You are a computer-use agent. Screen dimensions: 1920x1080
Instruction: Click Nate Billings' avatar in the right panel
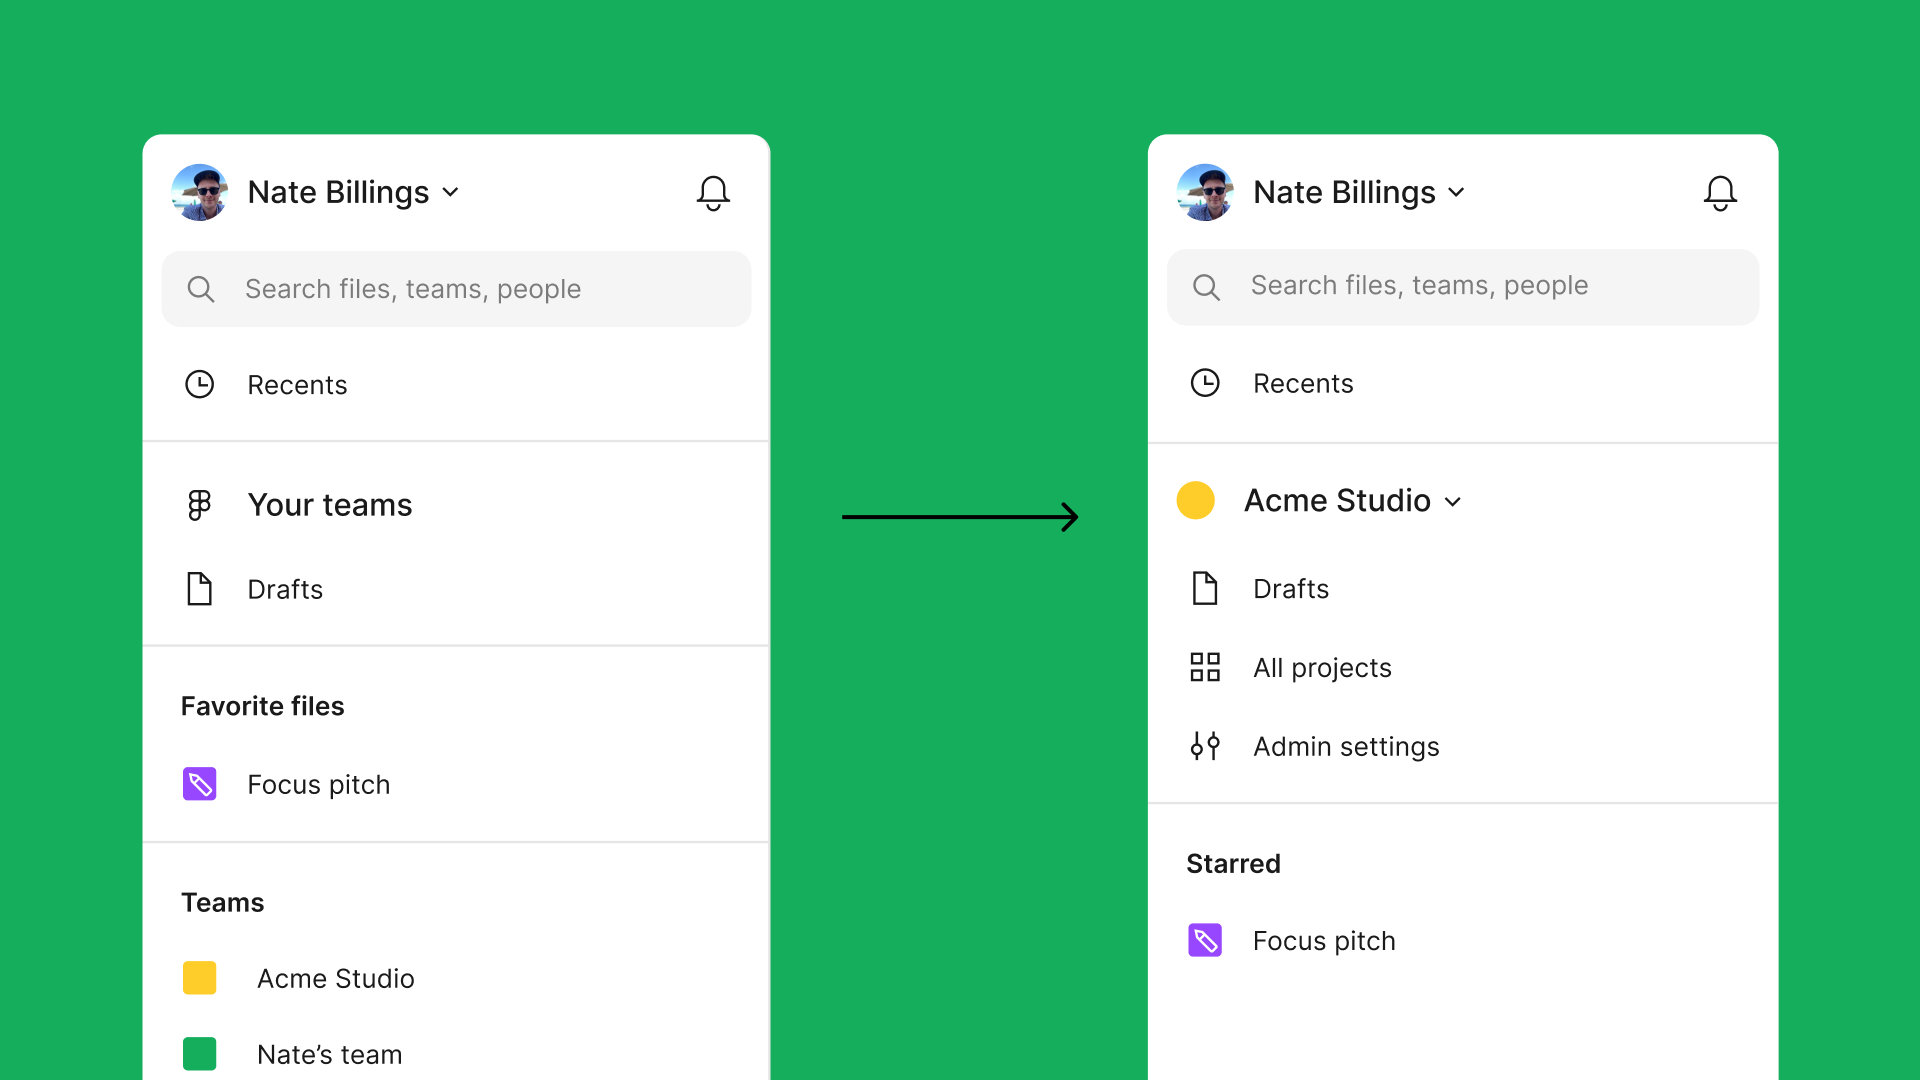[1205, 192]
